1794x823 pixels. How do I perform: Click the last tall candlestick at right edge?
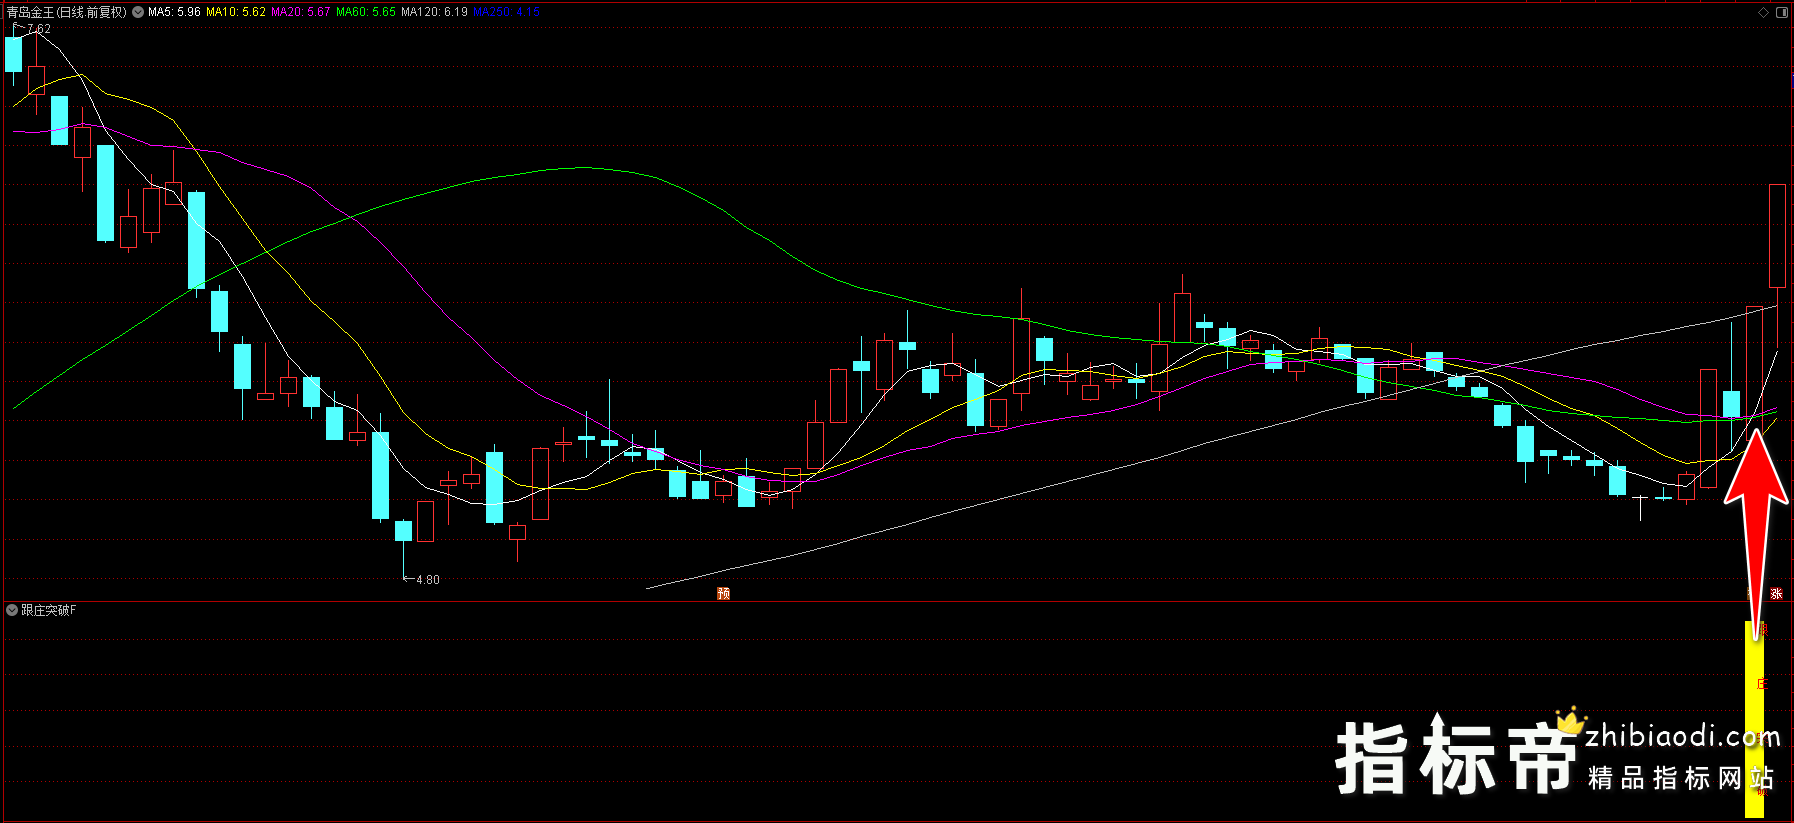point(1777,236)
